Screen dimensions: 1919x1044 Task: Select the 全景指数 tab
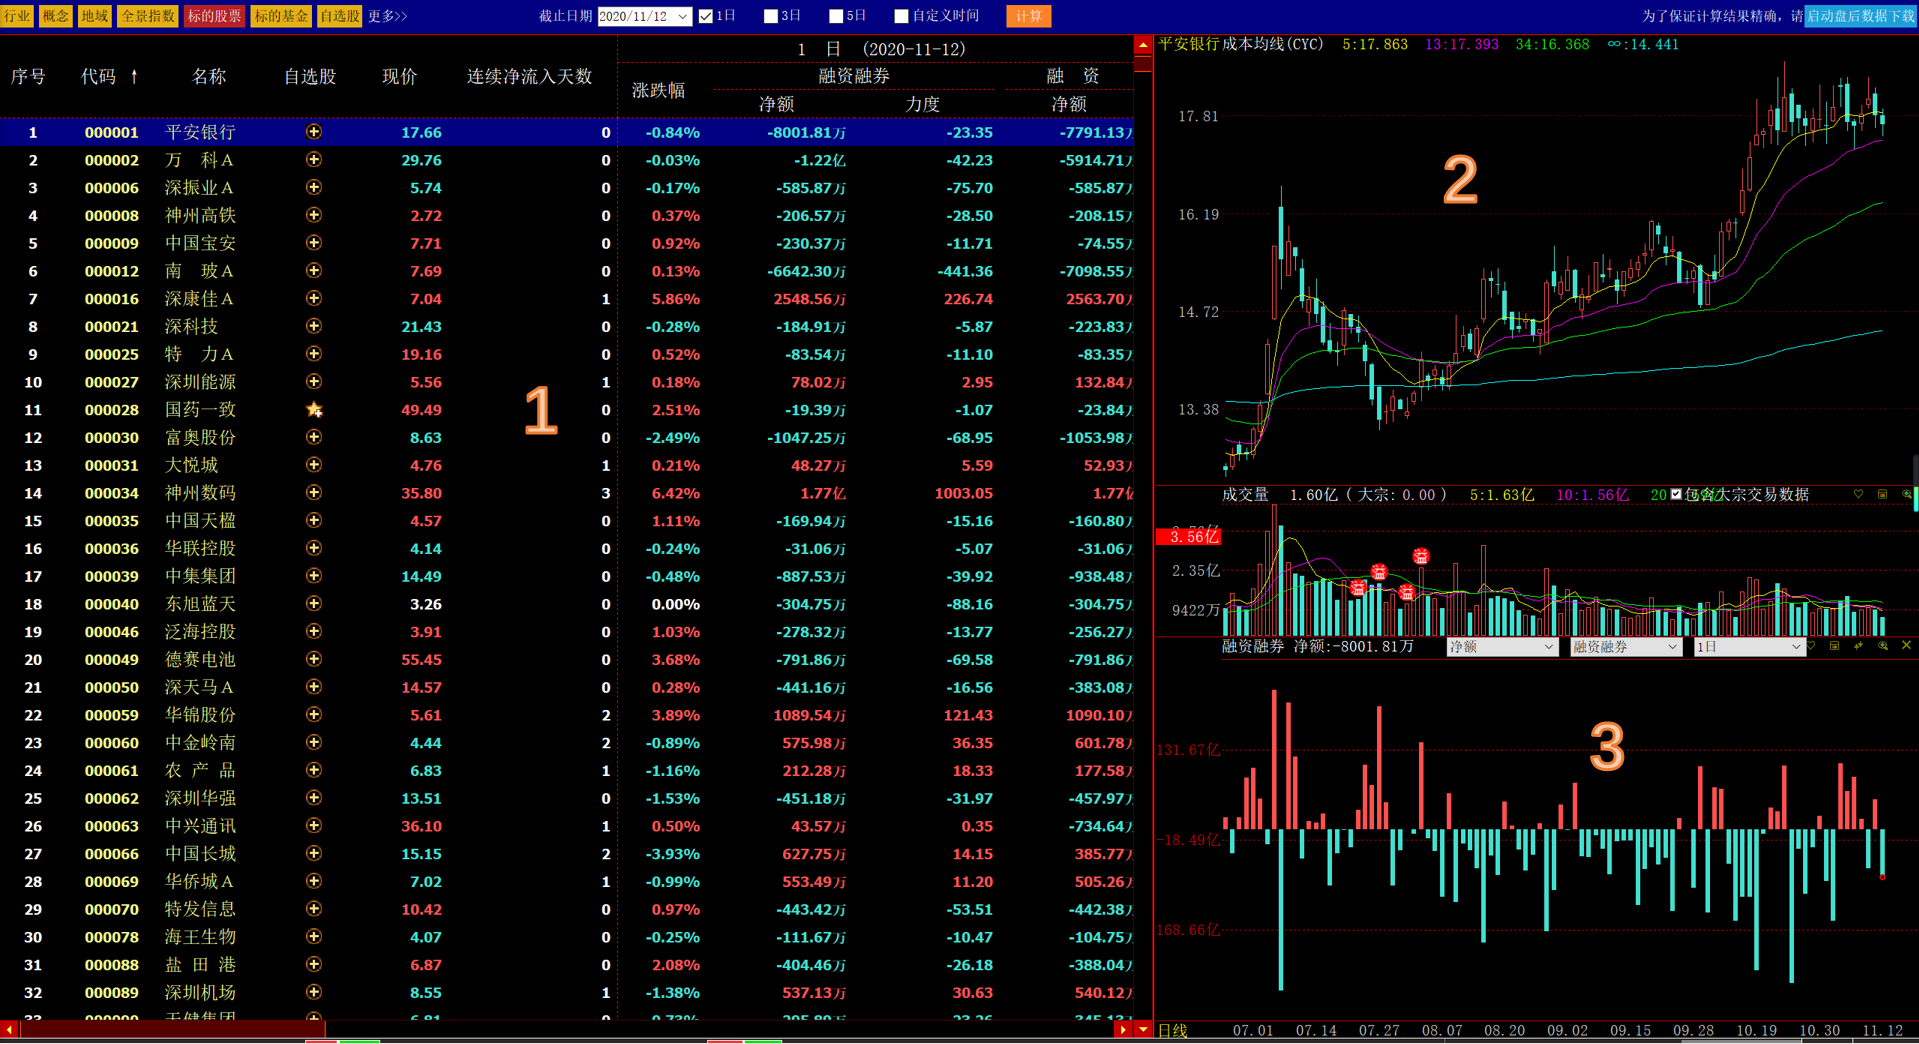click(x=148, y=16)
